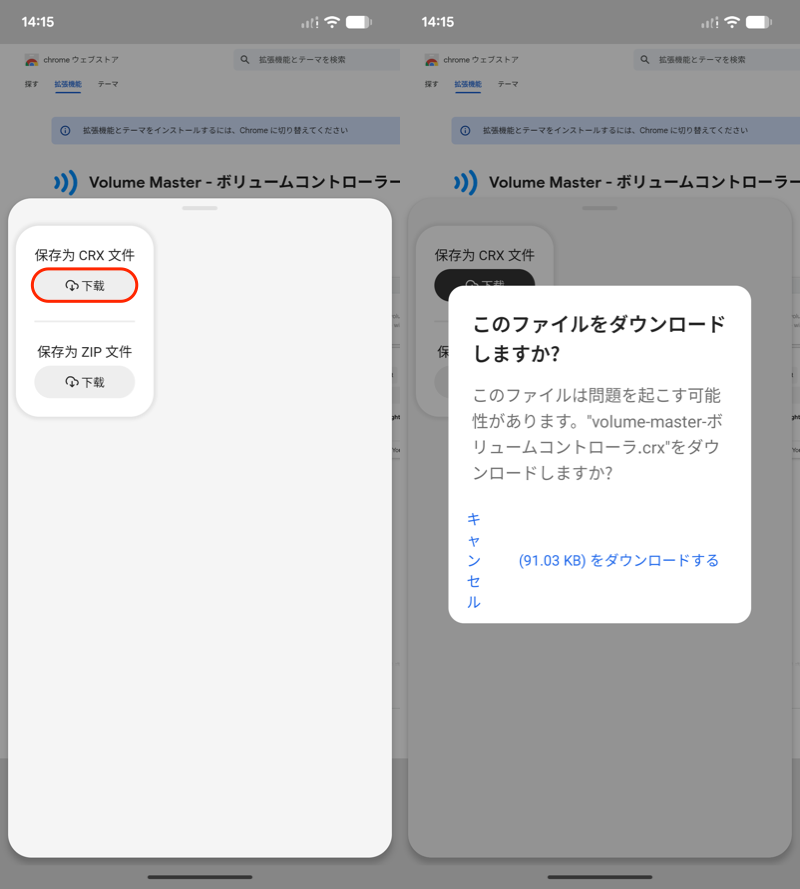Image resolution: width=800 pixels, height=889 pixels.
Task: Tap the grabber handle atop the left sheet
Action: [199, 207]
